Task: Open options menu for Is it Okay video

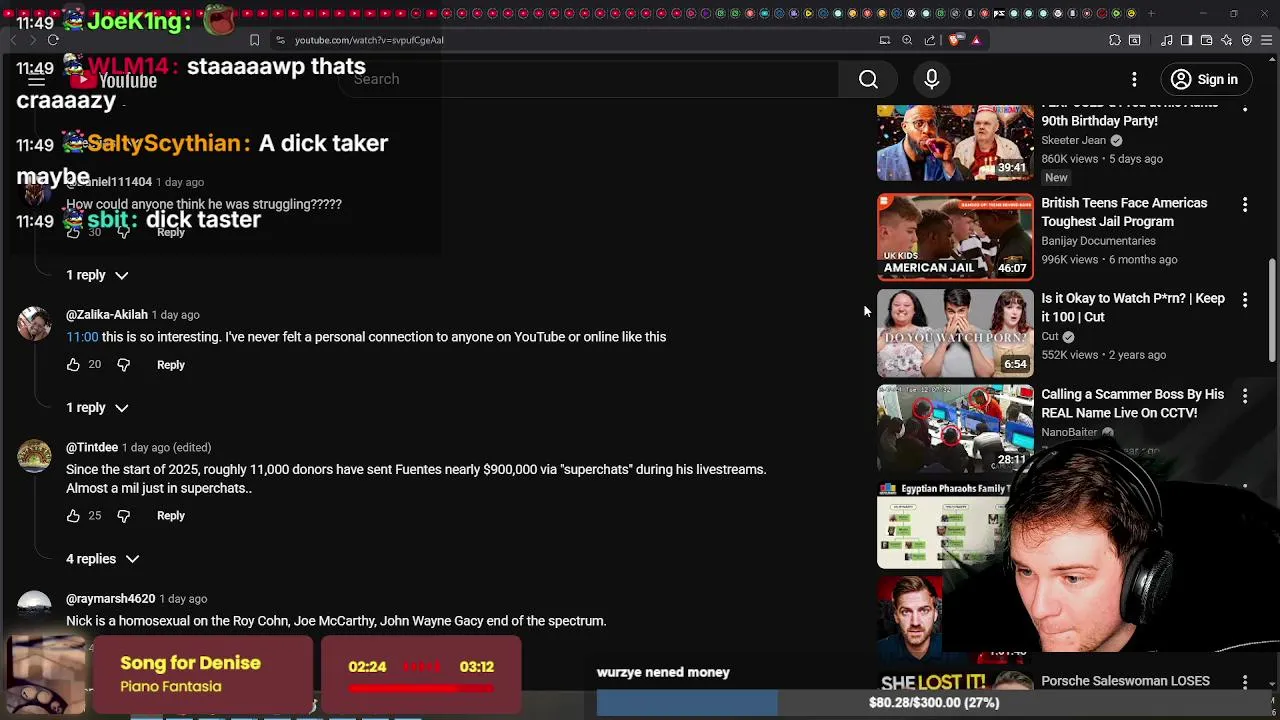Action: coord(1245,300)
